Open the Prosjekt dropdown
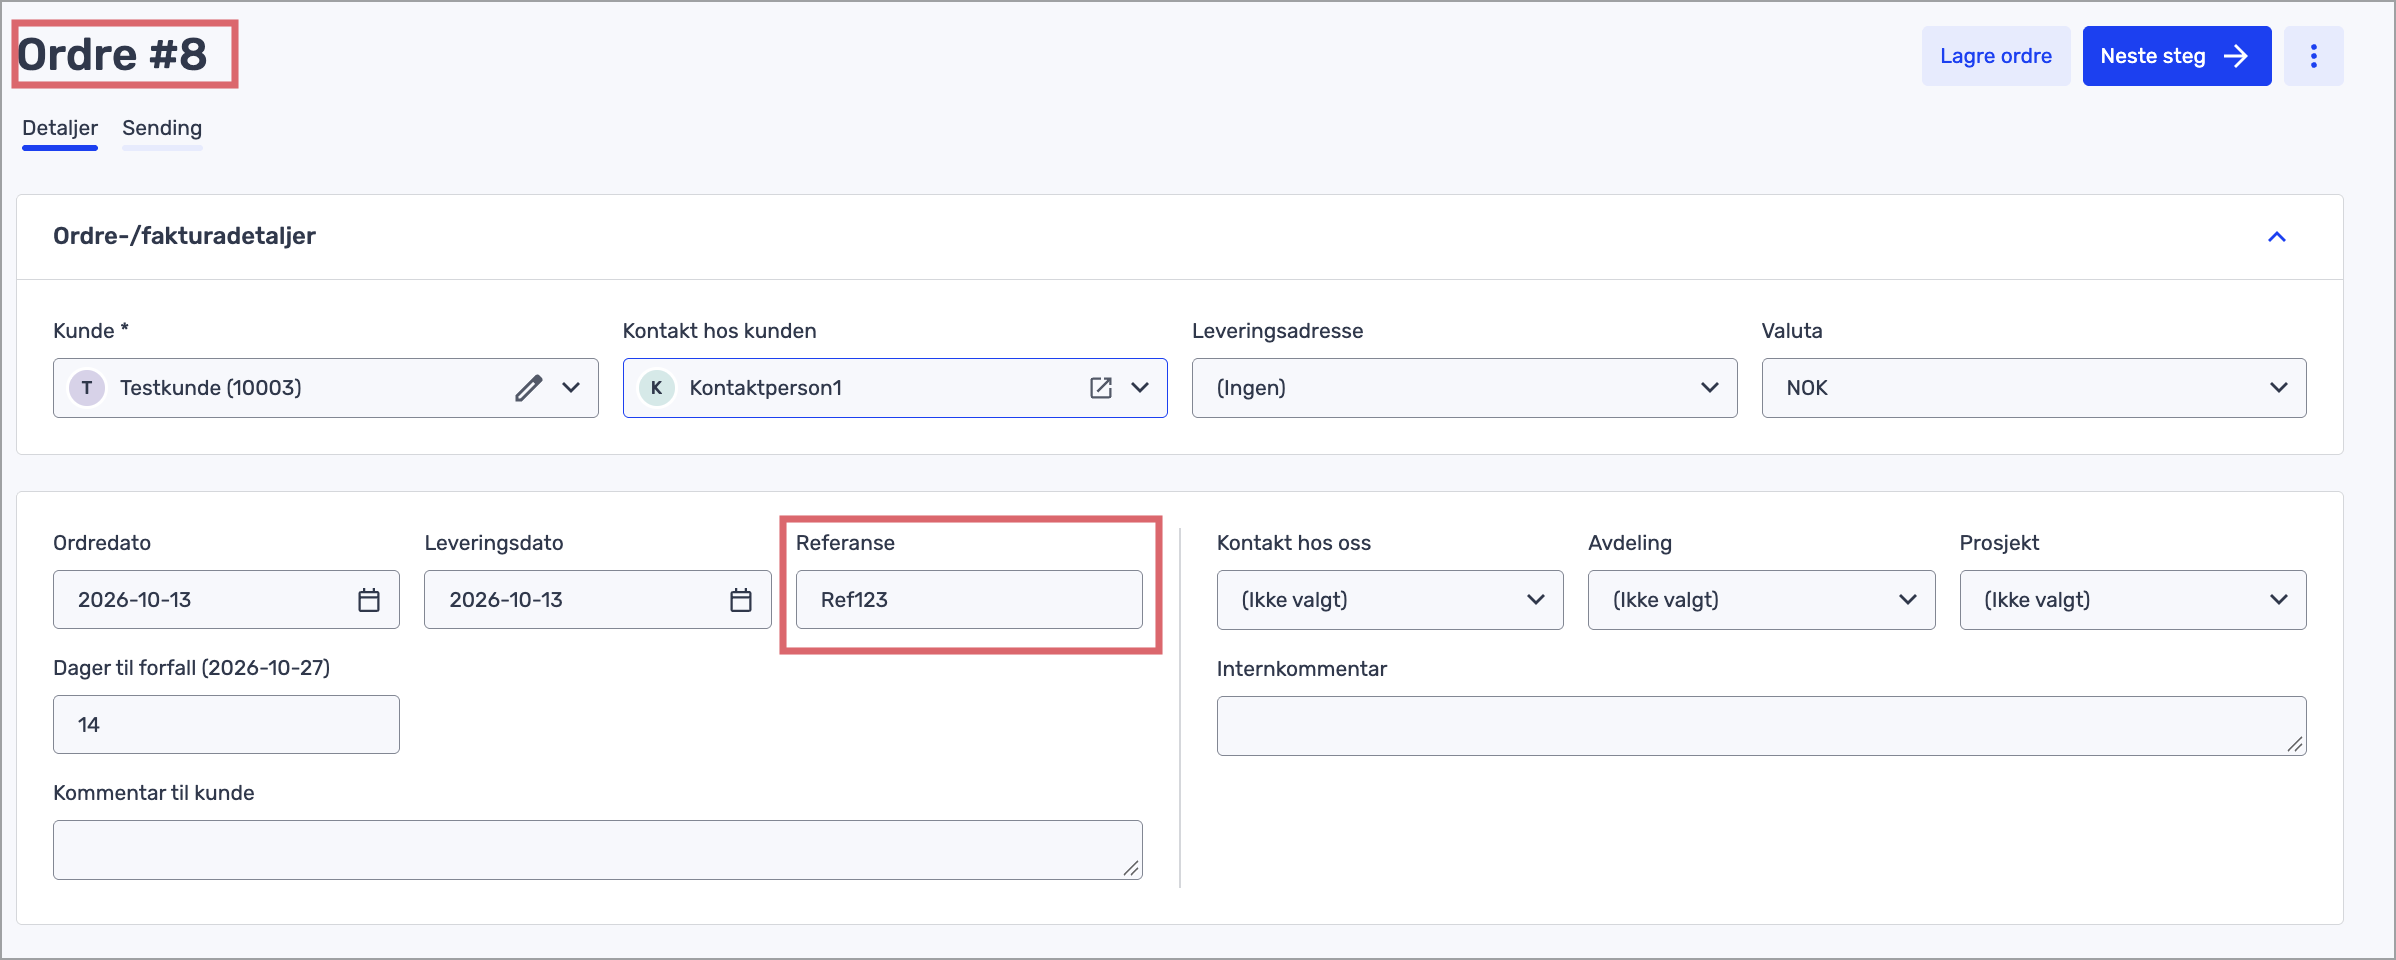The width and height of the screenshot is (2396, 960). pyautogui.click(x=2132, y=600)
